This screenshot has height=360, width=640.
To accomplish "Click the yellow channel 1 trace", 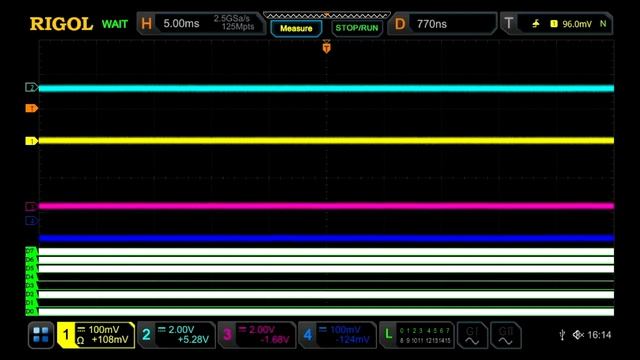I will point(327,140).
